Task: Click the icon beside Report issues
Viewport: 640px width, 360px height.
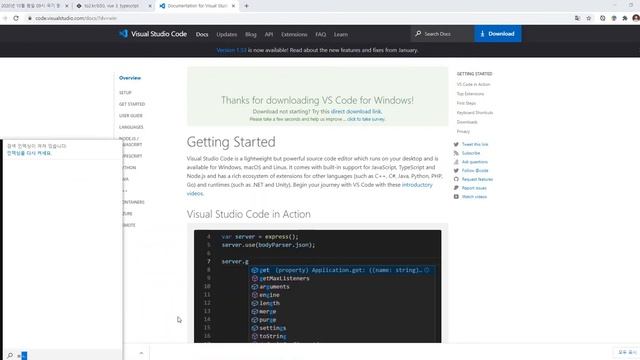Action: [456, 188]
